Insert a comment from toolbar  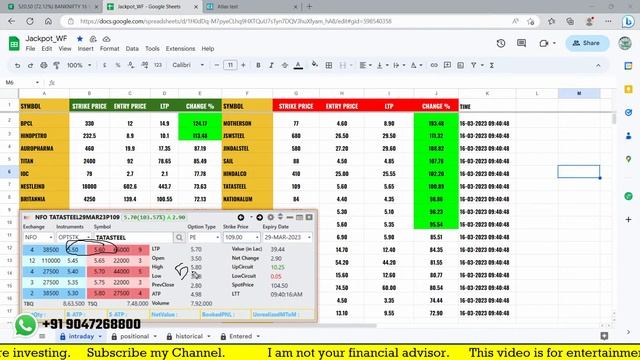click(x=447, y=65)
